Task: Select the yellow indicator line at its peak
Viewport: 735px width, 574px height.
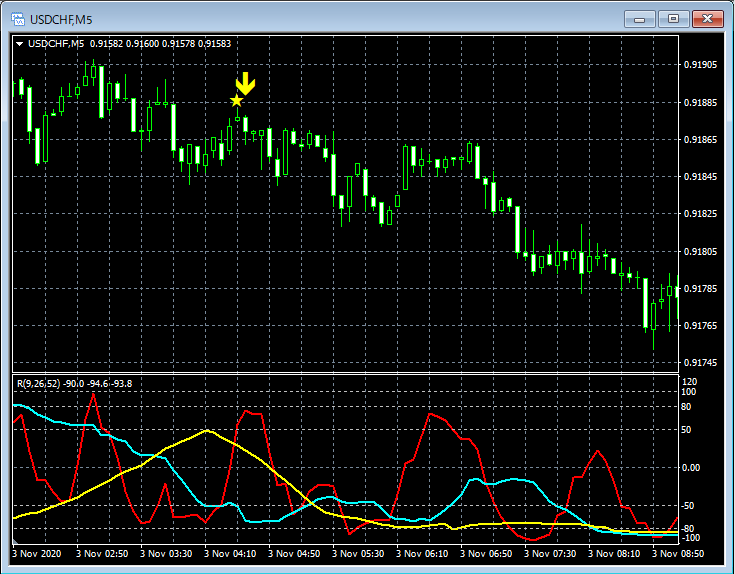Action: click(x=207, y=431)
